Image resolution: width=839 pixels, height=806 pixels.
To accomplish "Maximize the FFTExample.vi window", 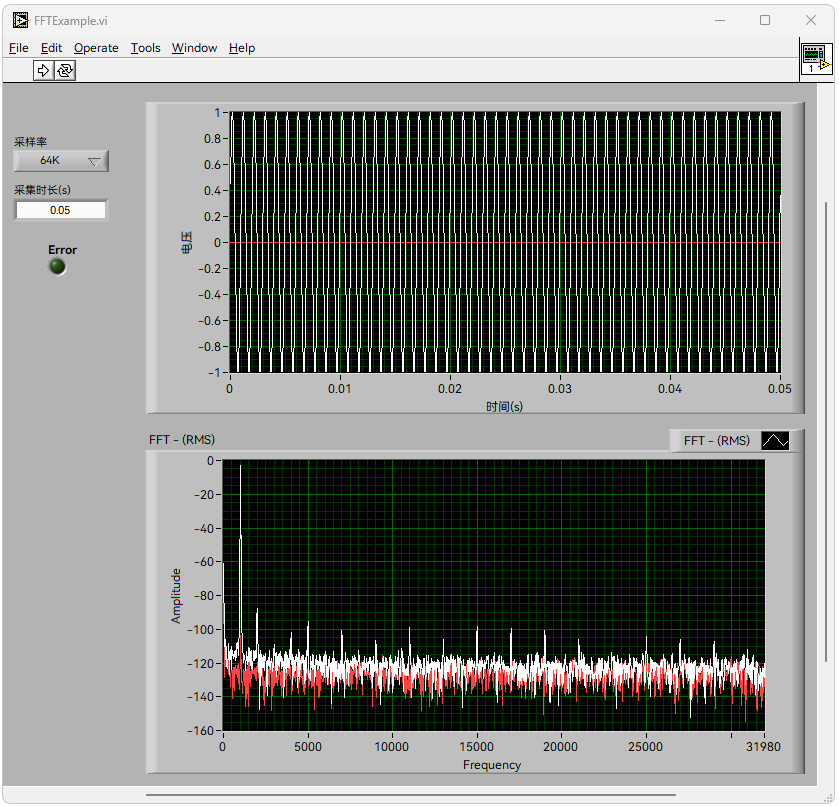I will point(765,20).
